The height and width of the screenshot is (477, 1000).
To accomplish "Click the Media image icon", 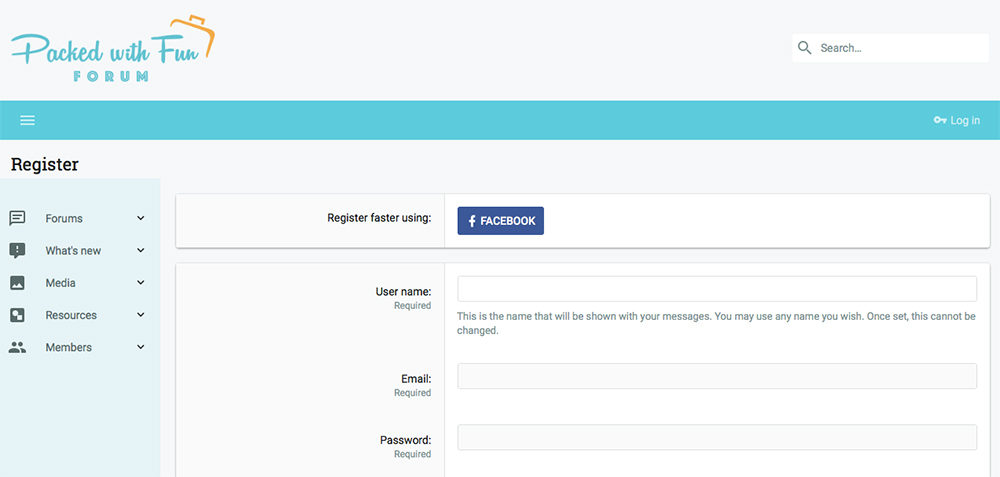I will [17, 283].
